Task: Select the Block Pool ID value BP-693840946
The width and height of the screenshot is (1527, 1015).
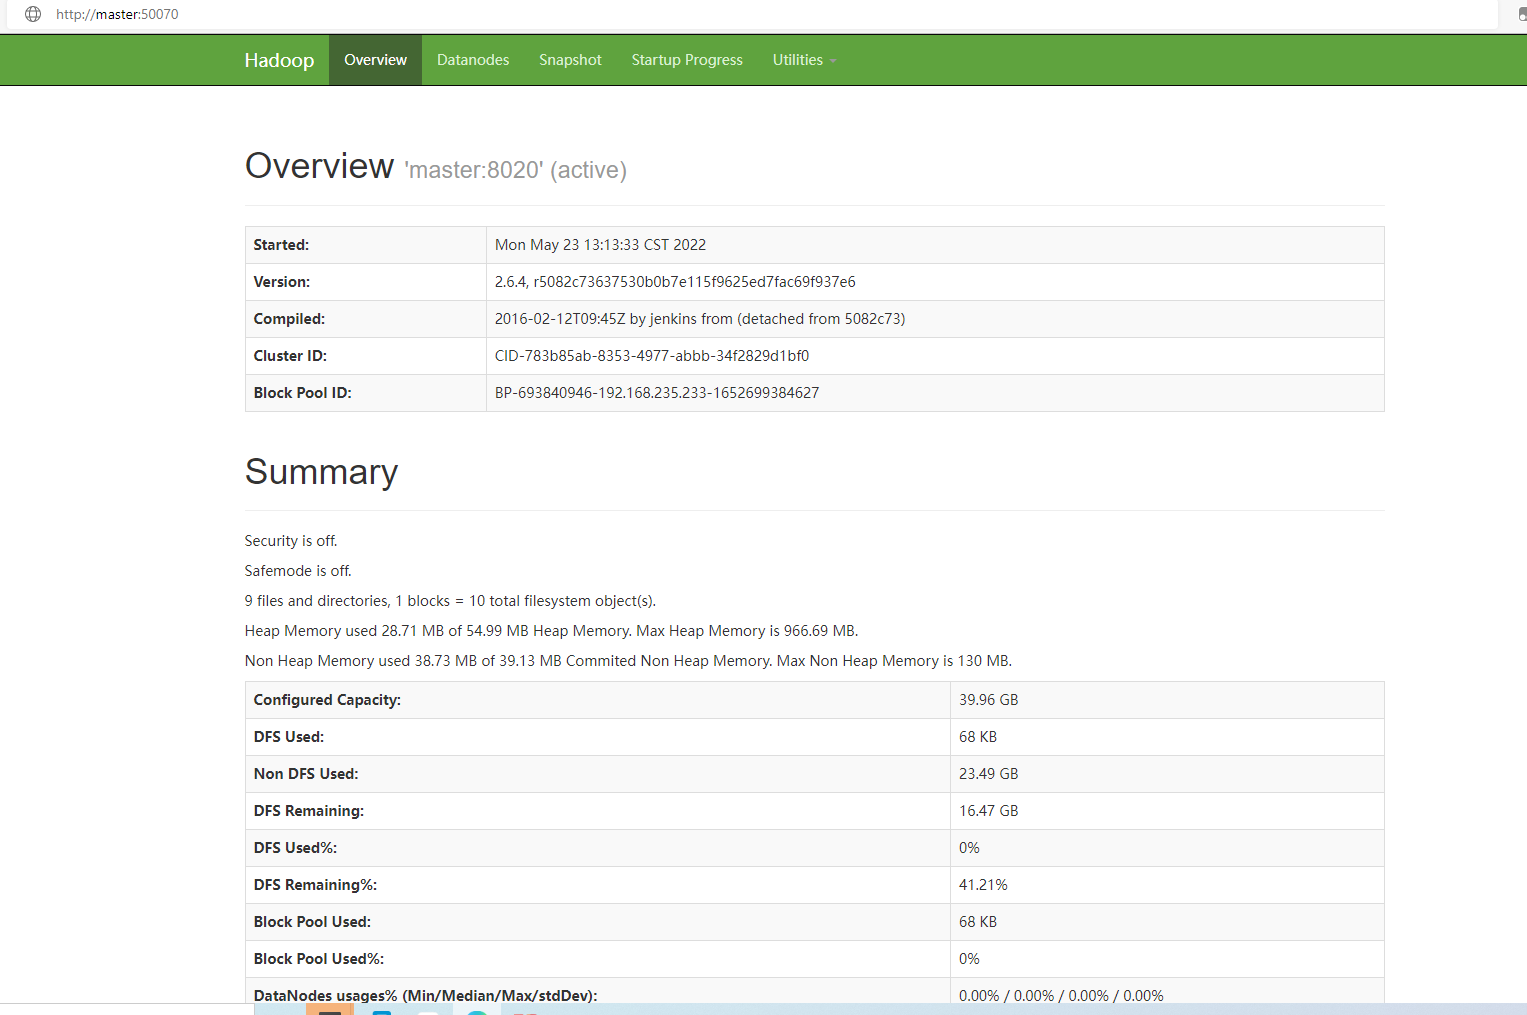Action: (x=657, y=393)
